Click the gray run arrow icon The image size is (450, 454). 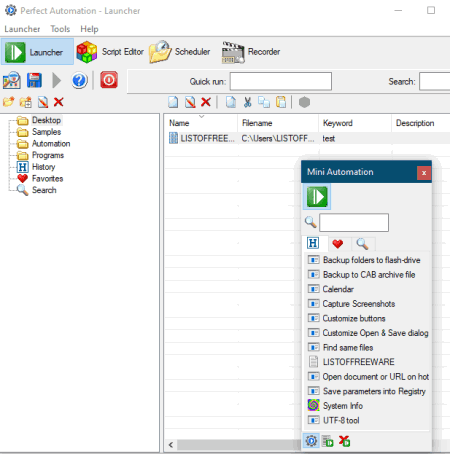(57, 80)
